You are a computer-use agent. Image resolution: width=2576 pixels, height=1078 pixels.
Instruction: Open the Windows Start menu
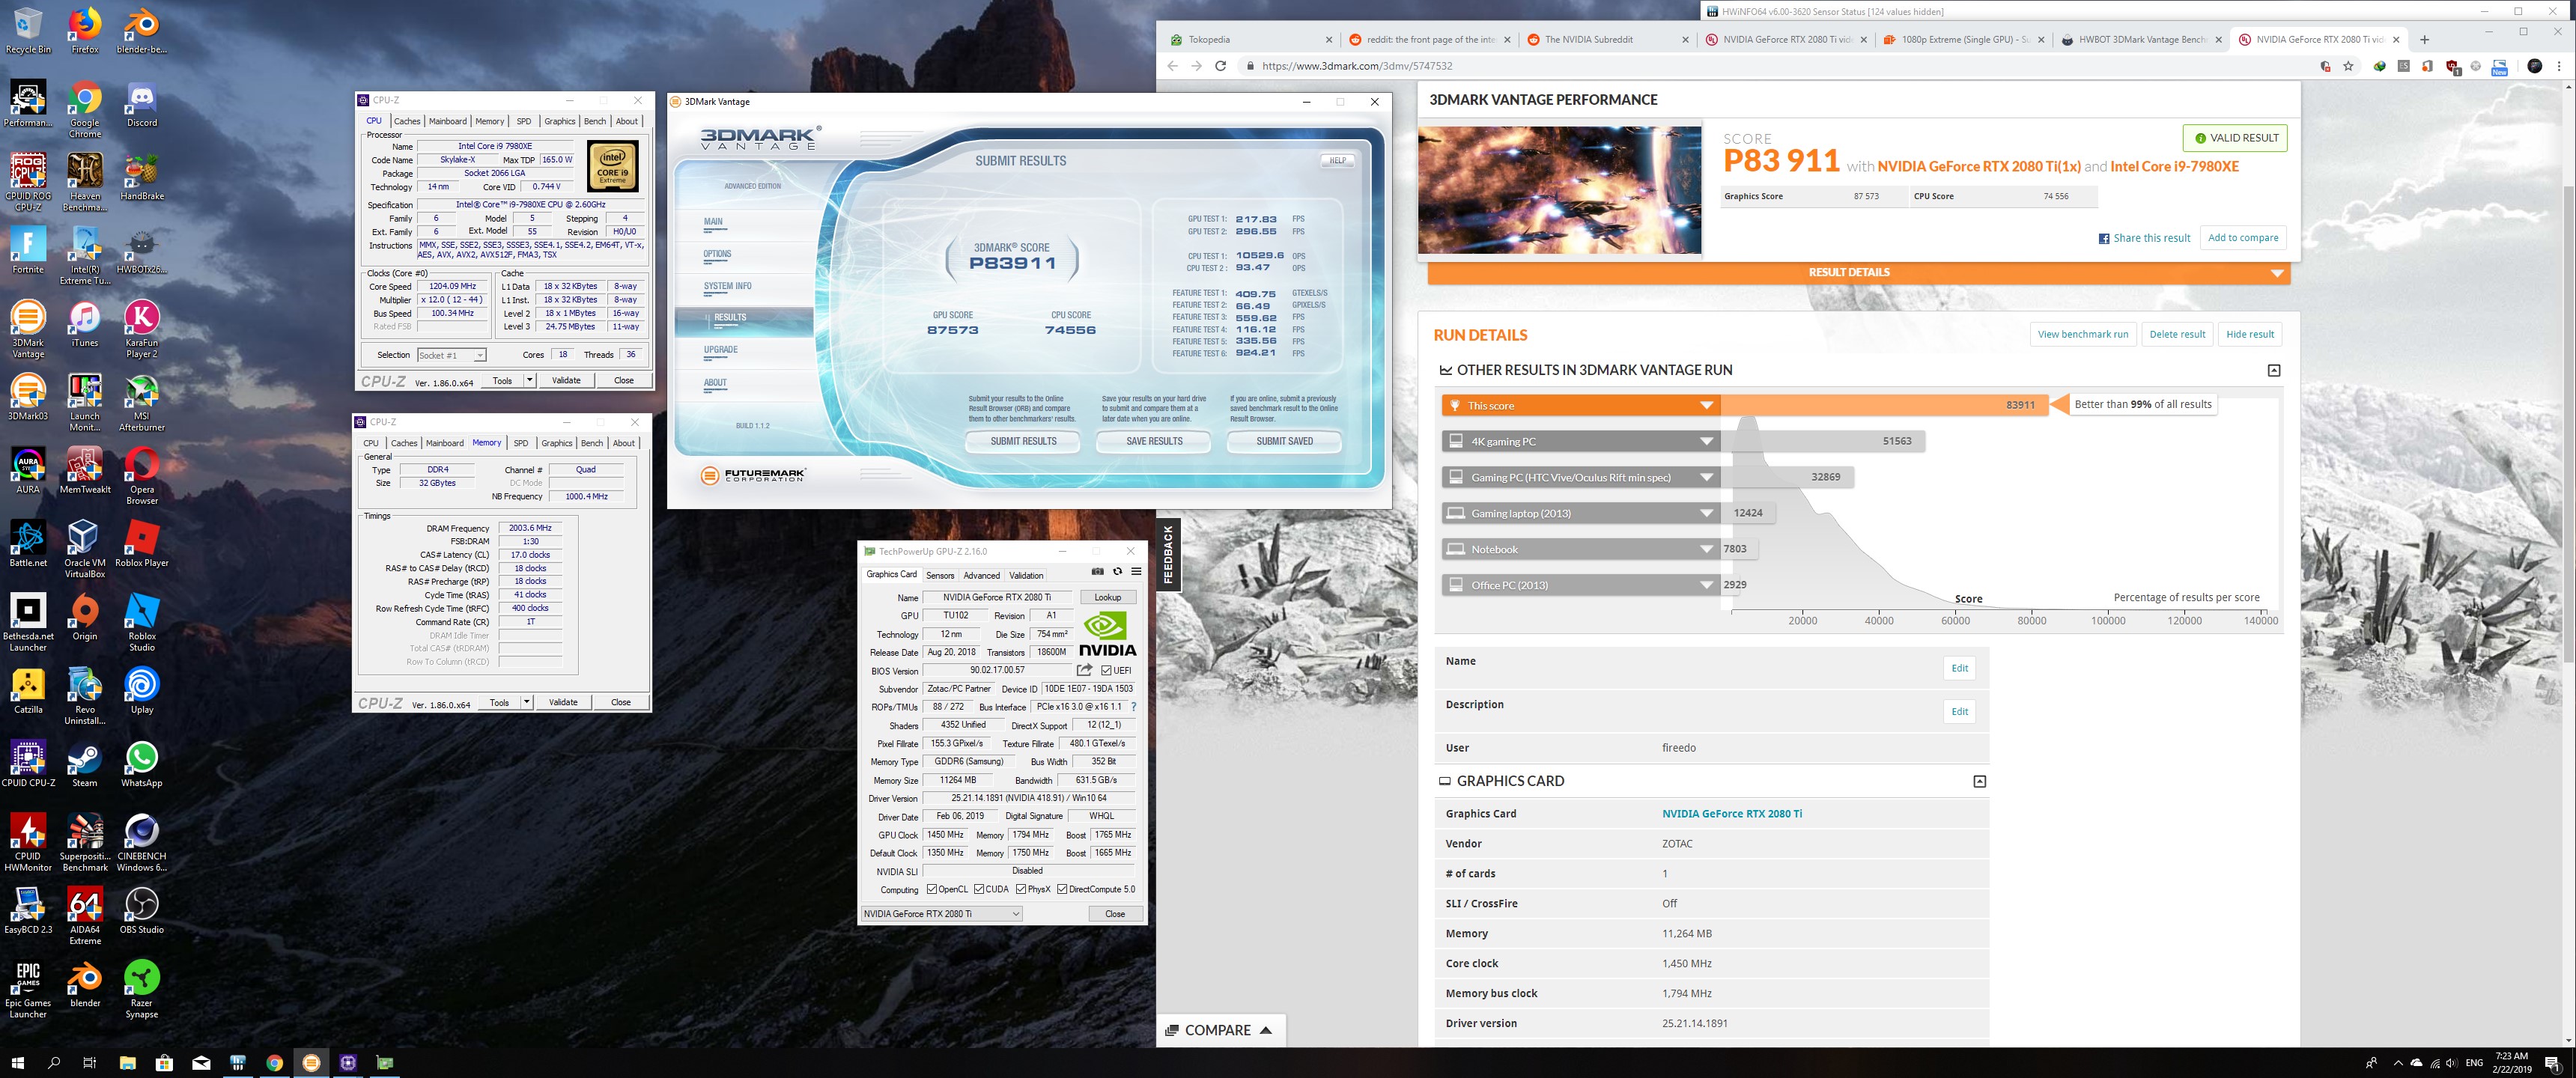point(17,1063)
